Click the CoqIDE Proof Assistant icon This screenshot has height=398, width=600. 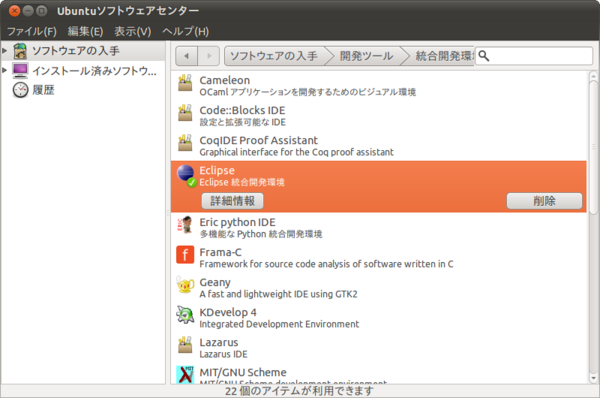coord(185,143)
